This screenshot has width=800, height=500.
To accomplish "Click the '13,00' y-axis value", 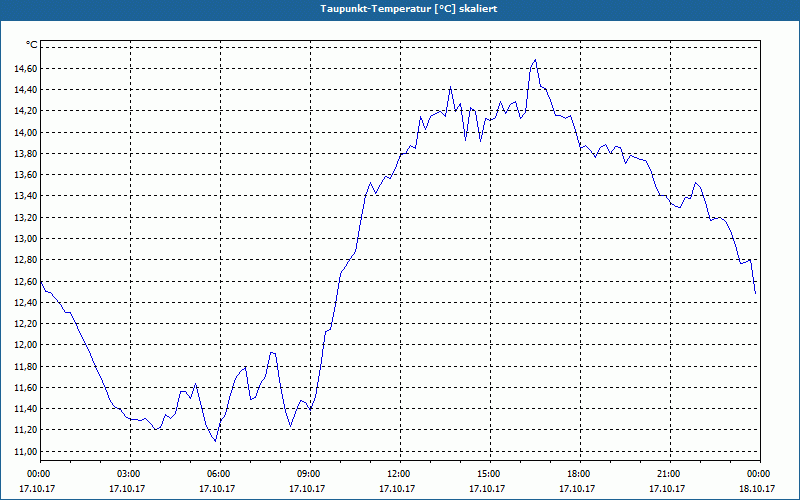I will point(26,239).
